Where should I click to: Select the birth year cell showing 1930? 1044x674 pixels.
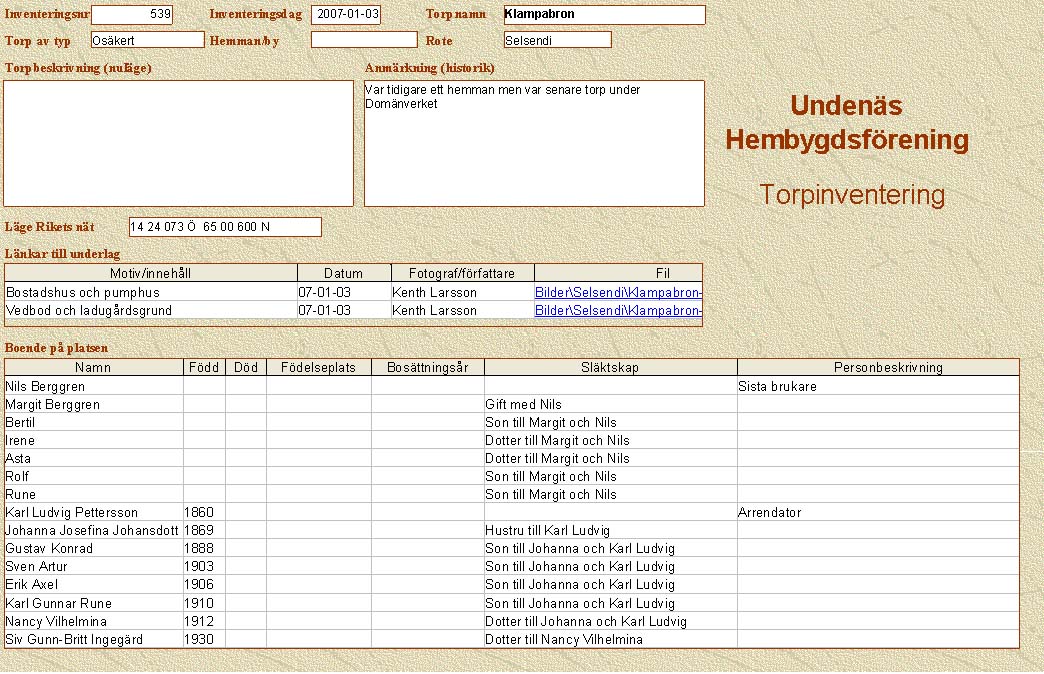pos(204,639)
